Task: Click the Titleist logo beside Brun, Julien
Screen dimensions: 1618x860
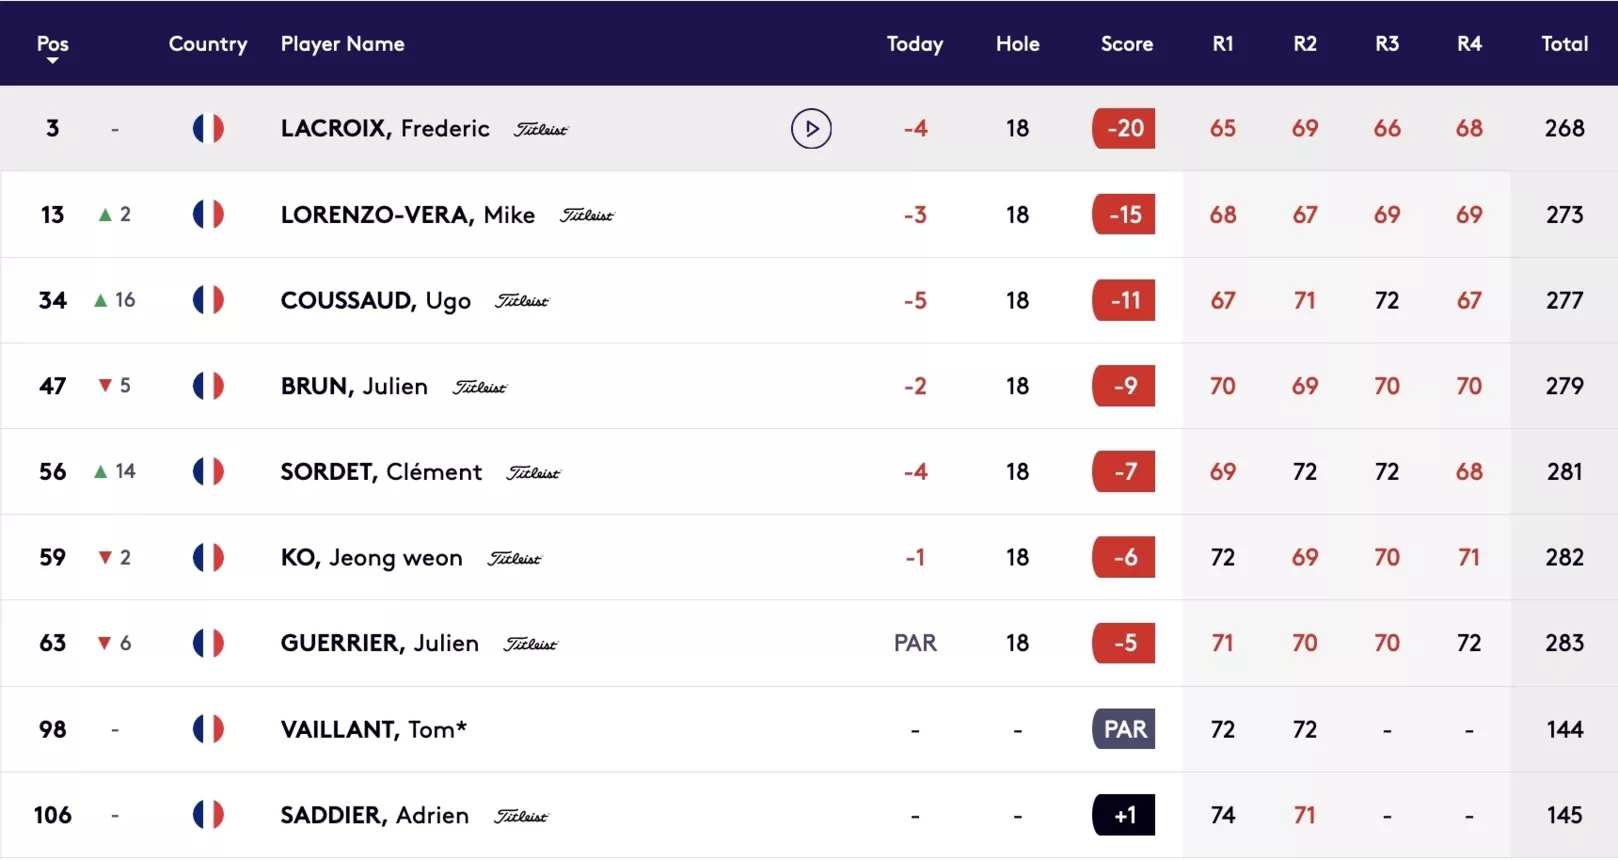Action: tap(480, 387)
